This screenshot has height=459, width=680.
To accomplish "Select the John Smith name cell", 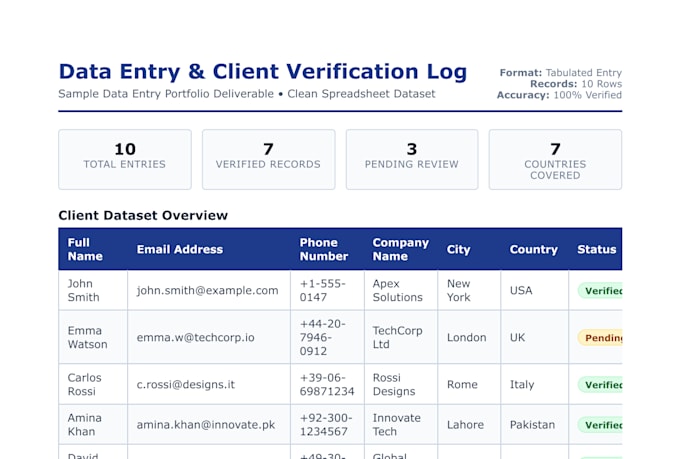I will pyautogui.click(x=93, y=290).
